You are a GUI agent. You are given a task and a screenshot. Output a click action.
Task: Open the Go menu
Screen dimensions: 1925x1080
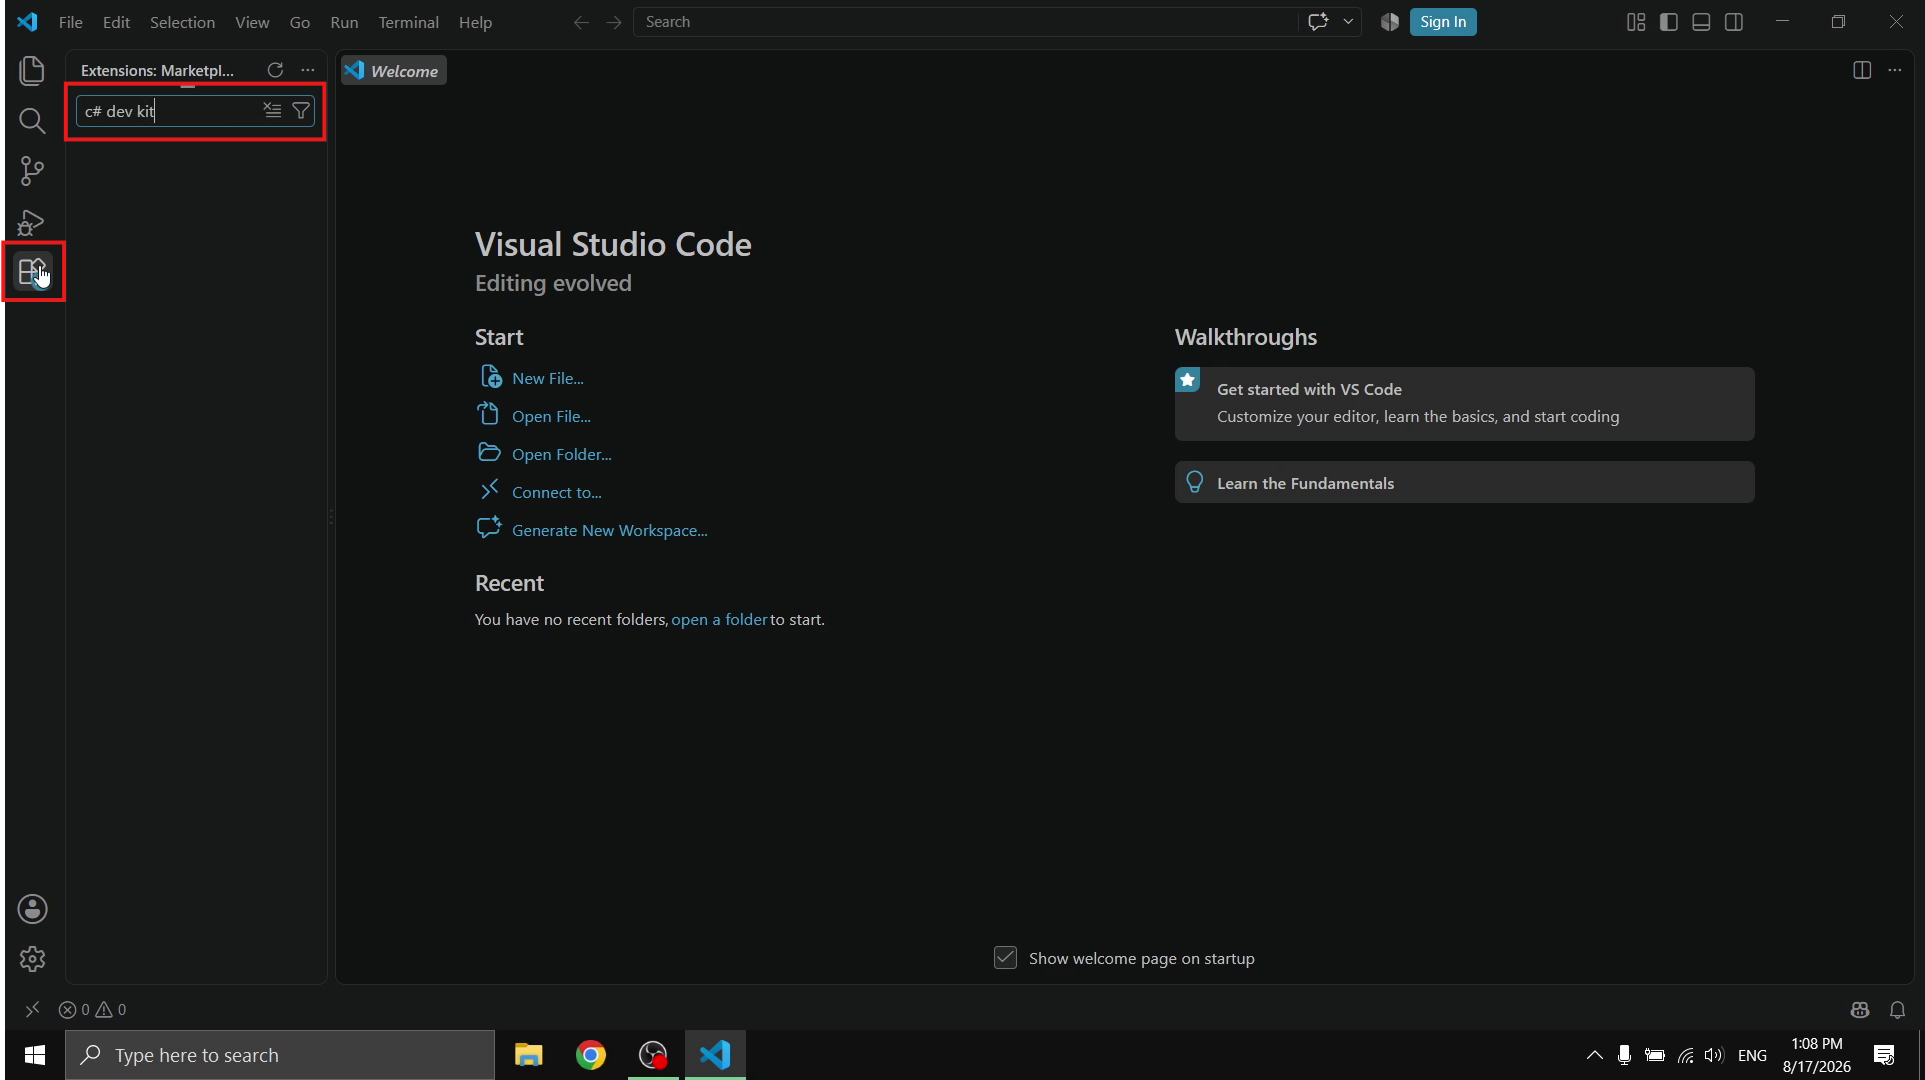pyautogui.click(x=300, y=22)
